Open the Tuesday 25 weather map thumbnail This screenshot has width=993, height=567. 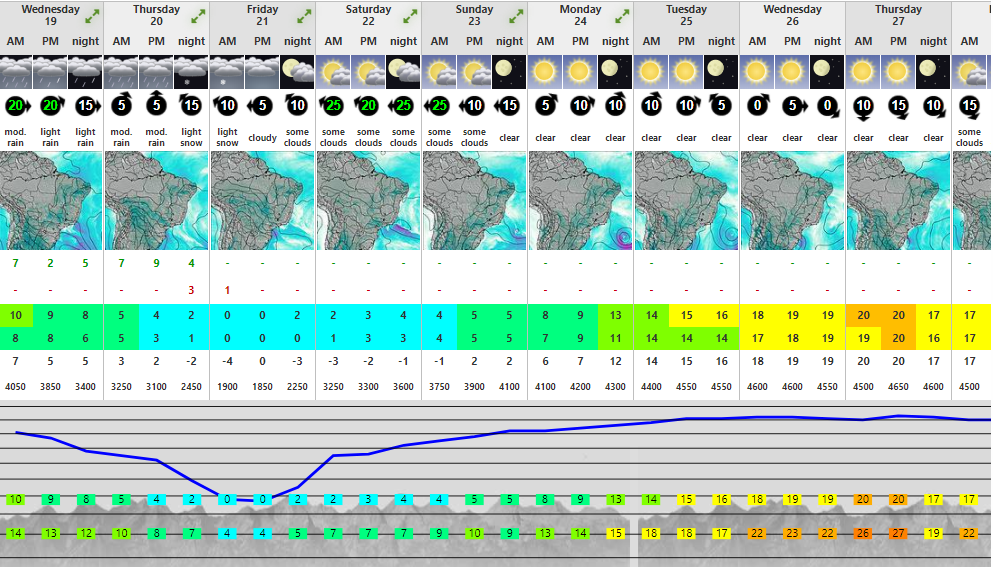[687, 201]
